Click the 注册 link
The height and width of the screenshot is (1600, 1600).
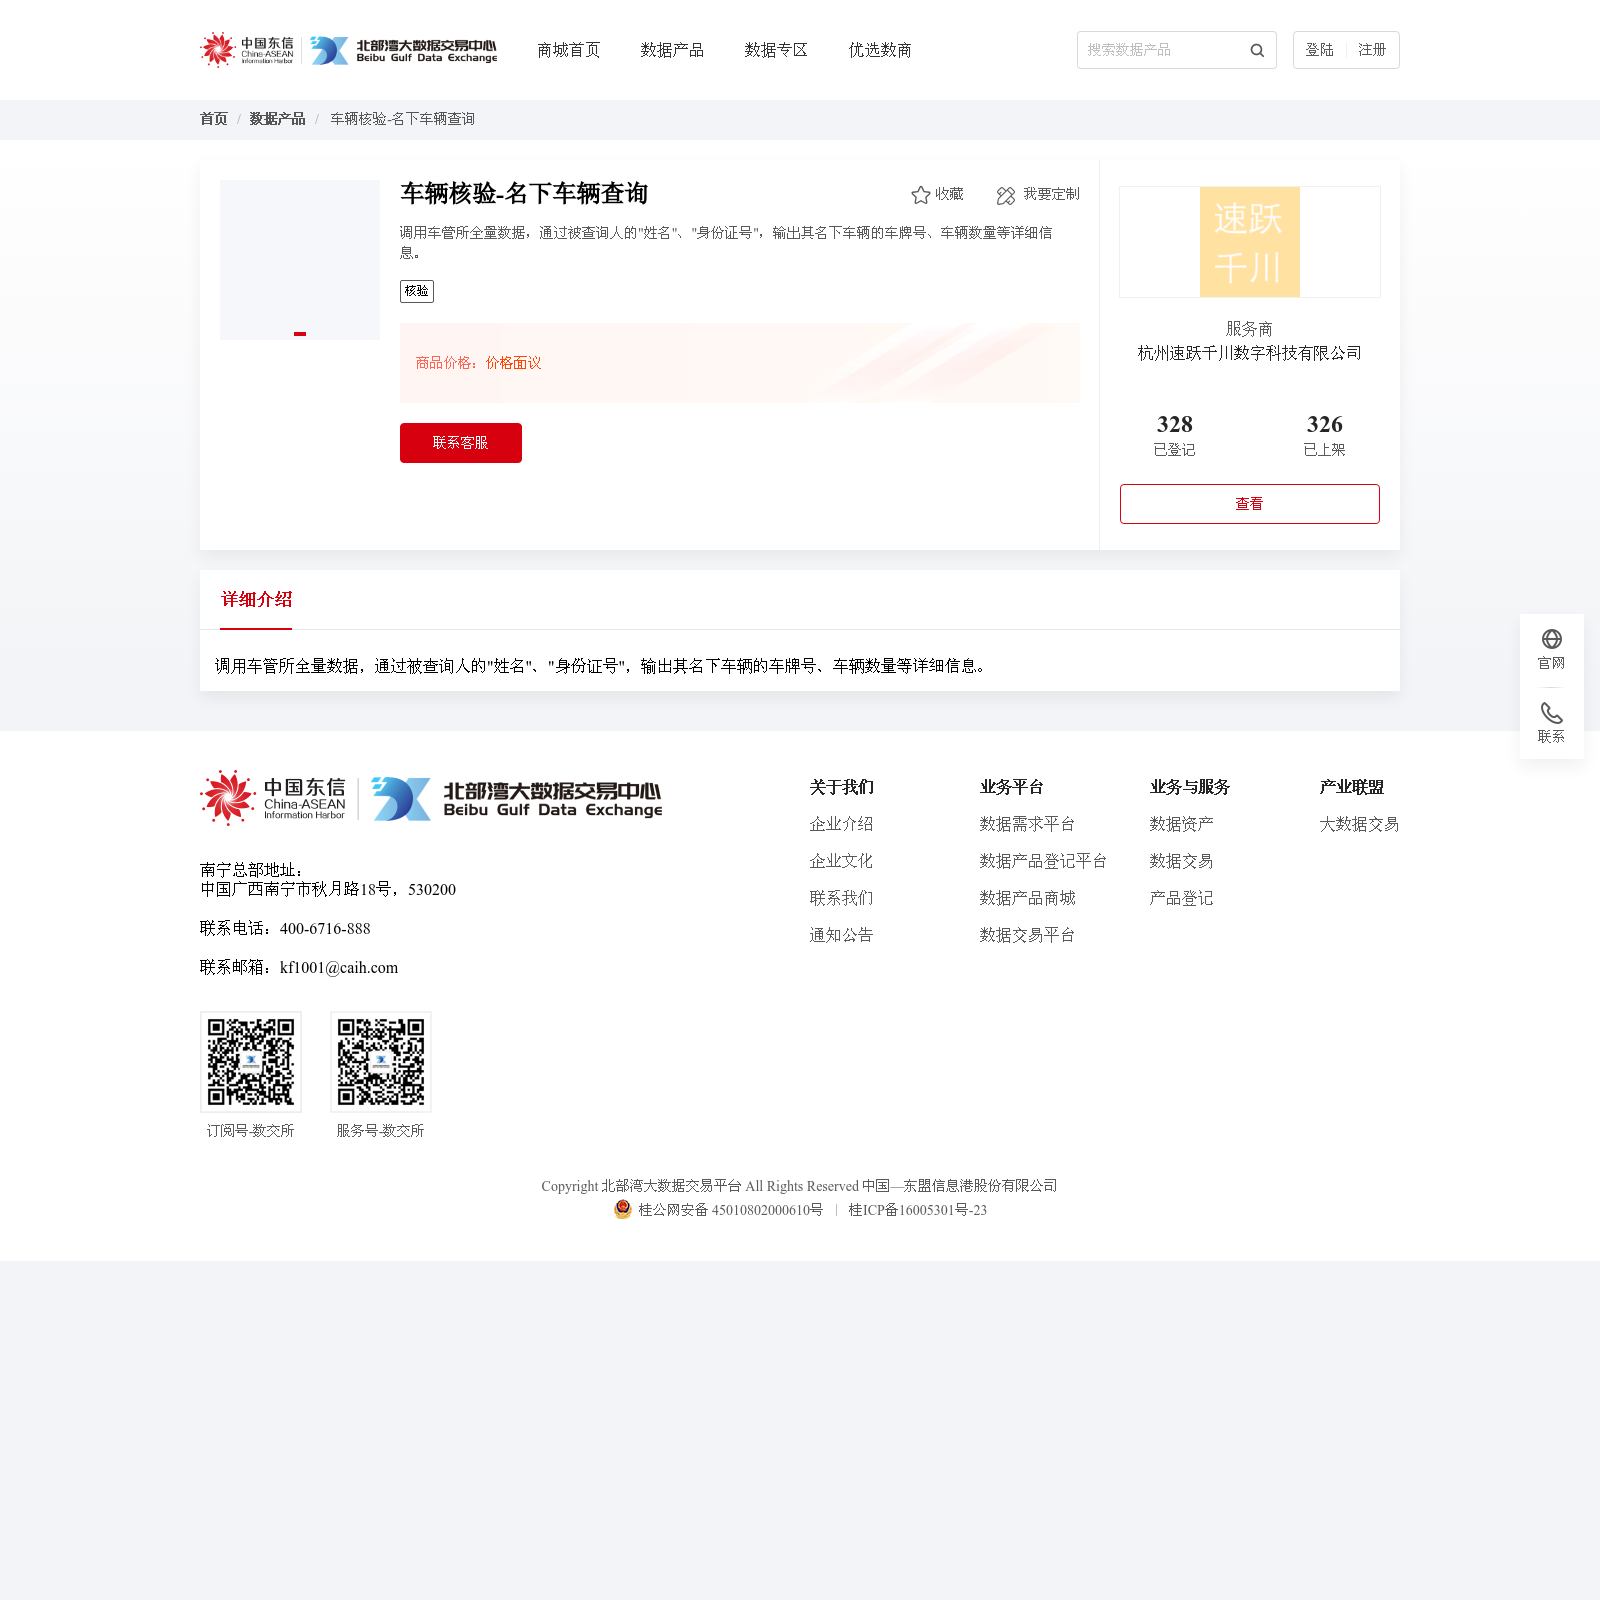tap(1372, 50)
